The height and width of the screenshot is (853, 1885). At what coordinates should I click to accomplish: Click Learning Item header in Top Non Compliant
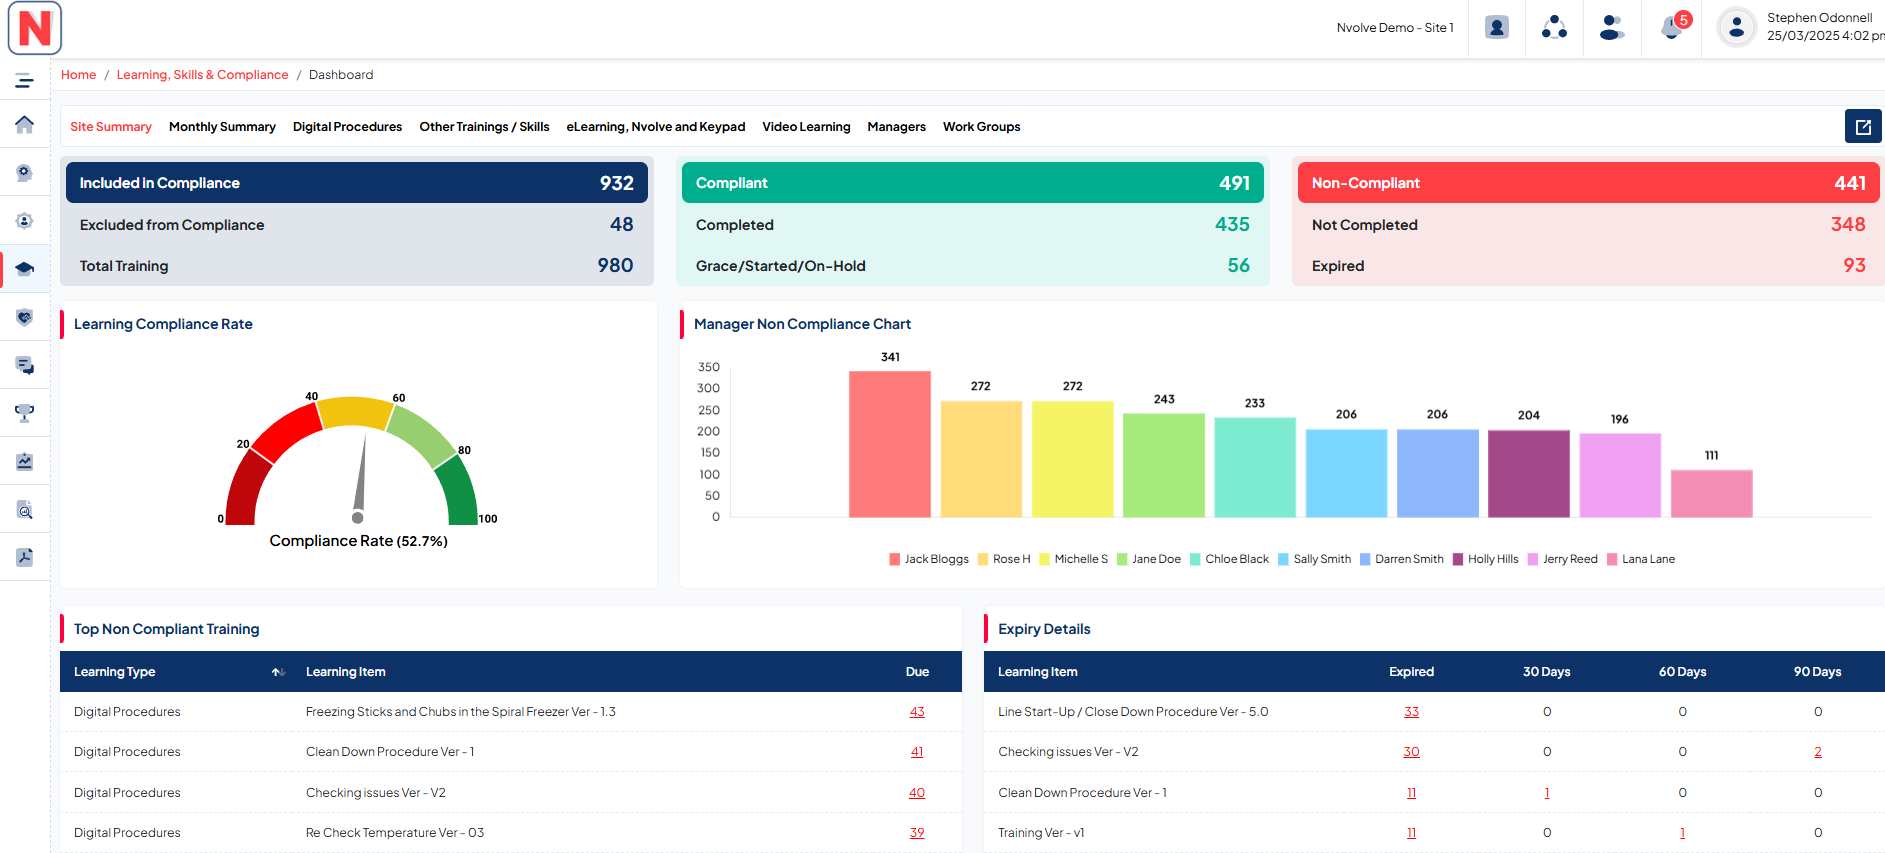[x=345, y=672]
